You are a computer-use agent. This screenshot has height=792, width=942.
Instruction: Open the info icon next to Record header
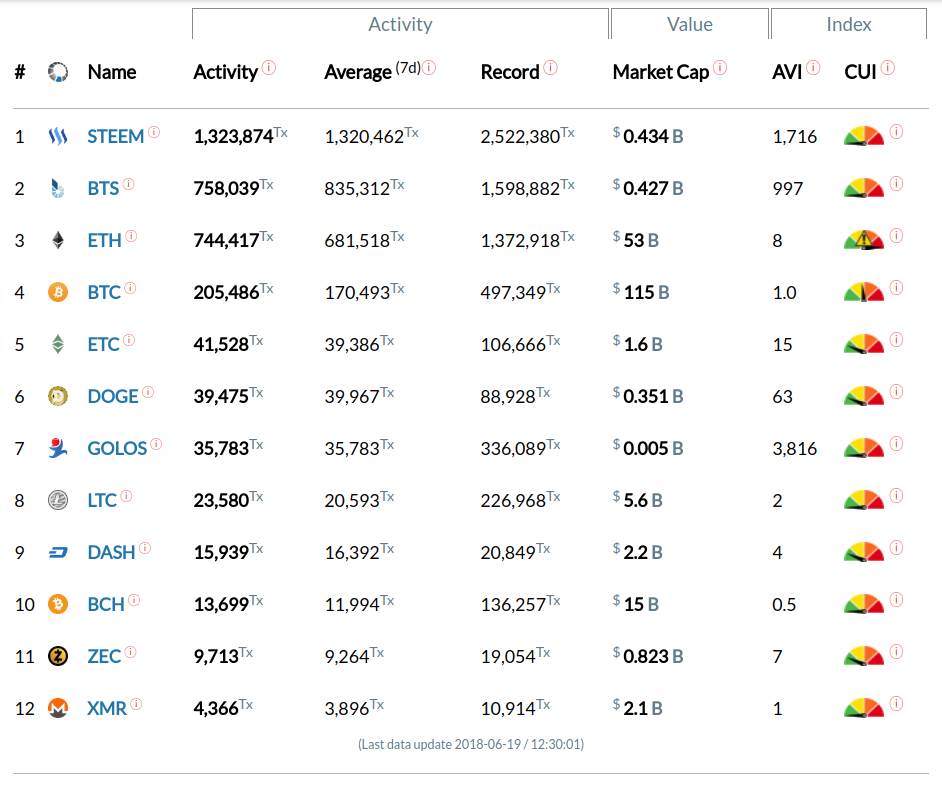click(550, 68)
